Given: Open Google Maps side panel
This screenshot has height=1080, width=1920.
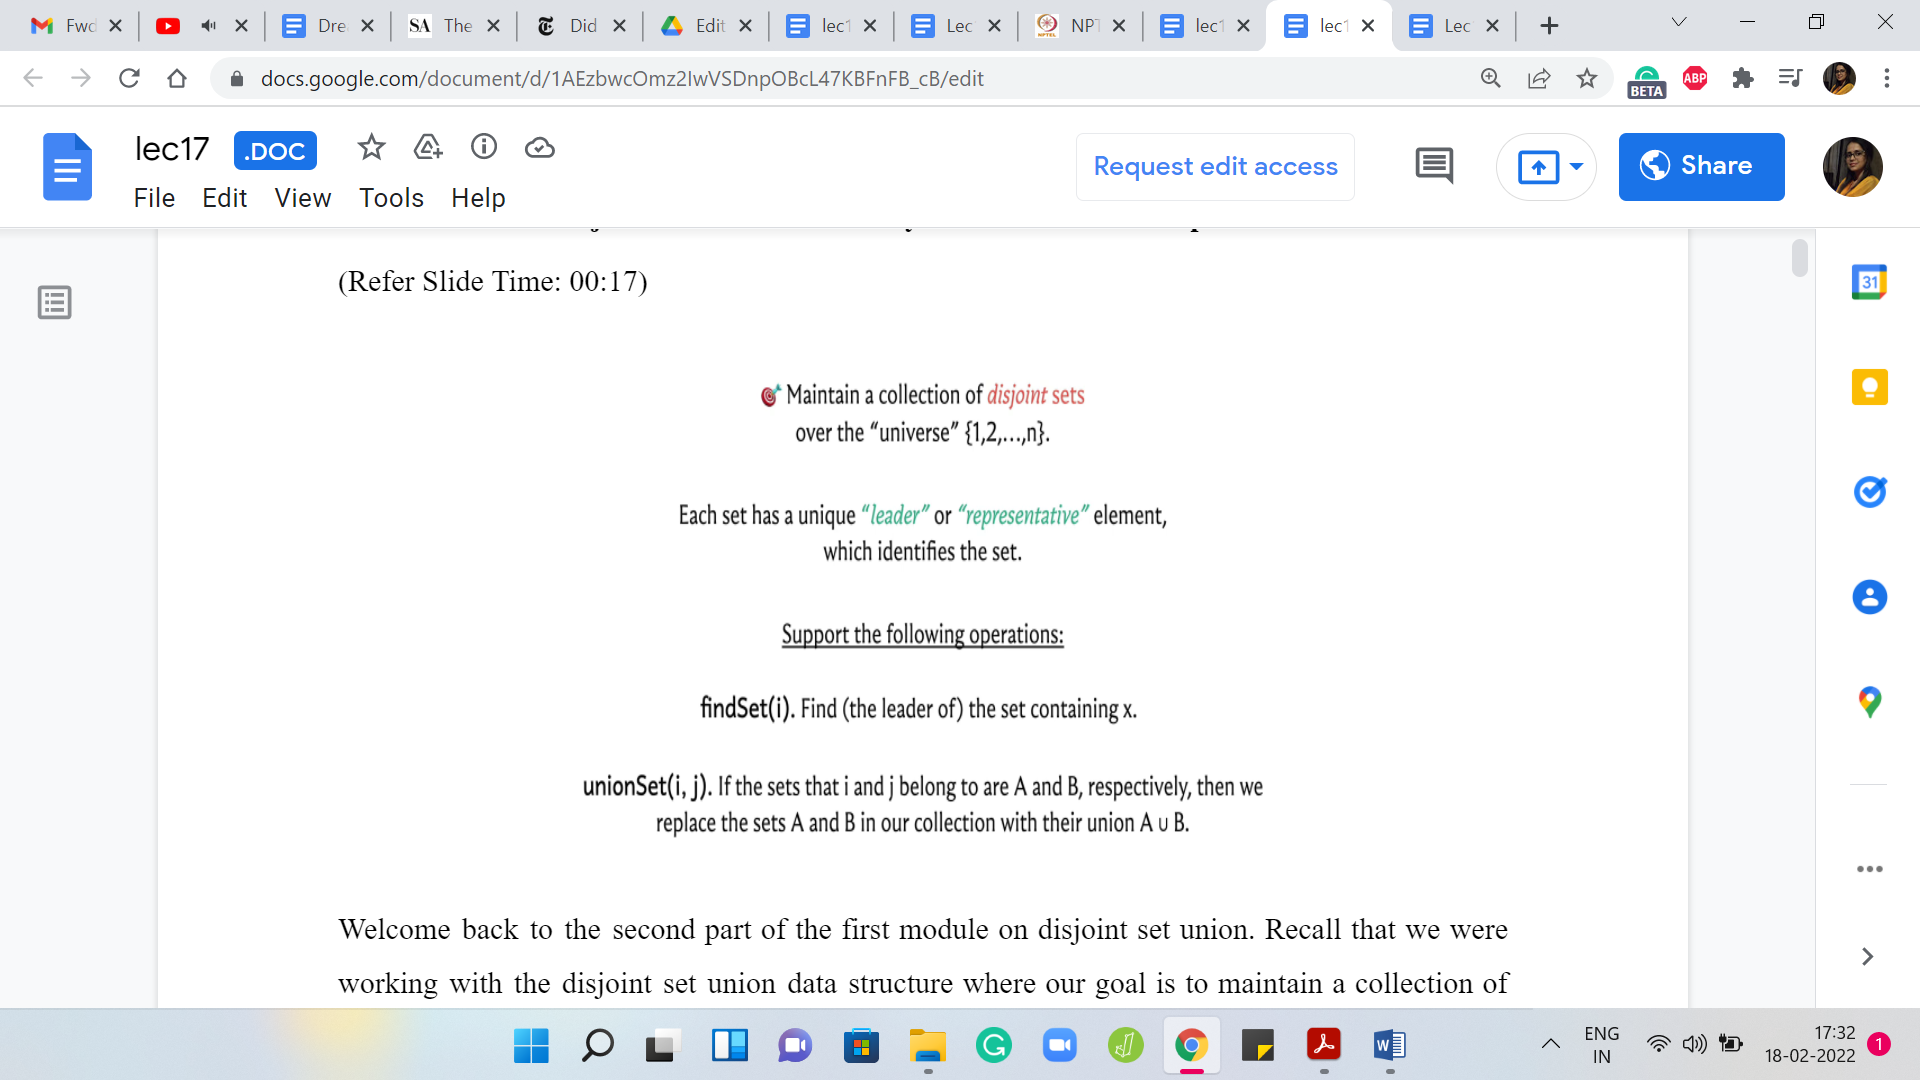Looking at the screenshot, I should point(1869,702).
